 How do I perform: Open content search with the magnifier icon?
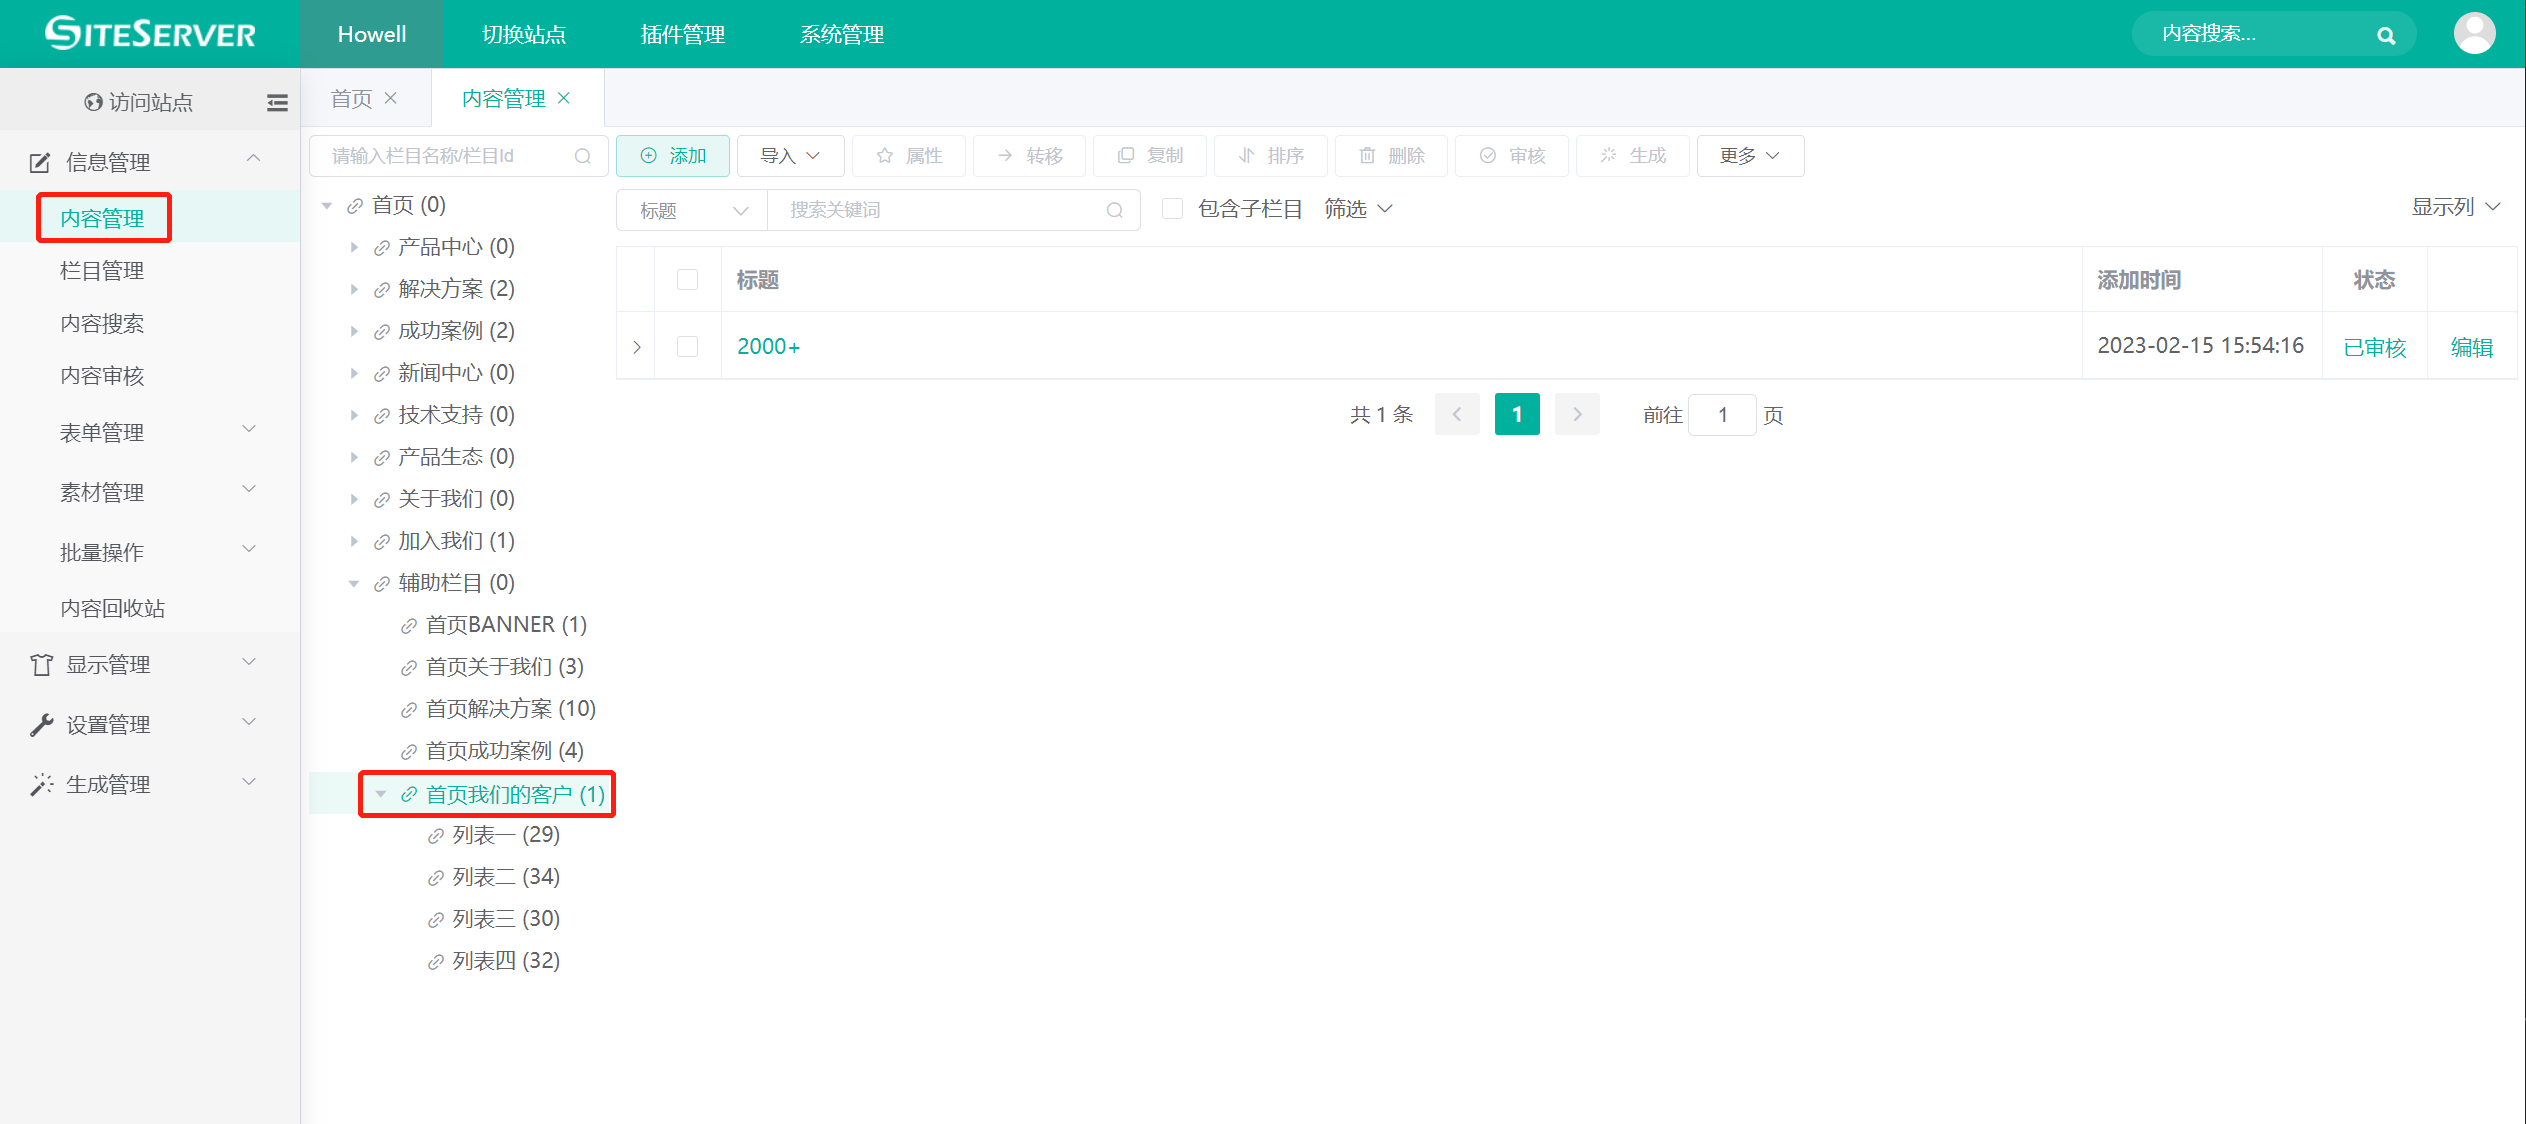click(2386, 33)
